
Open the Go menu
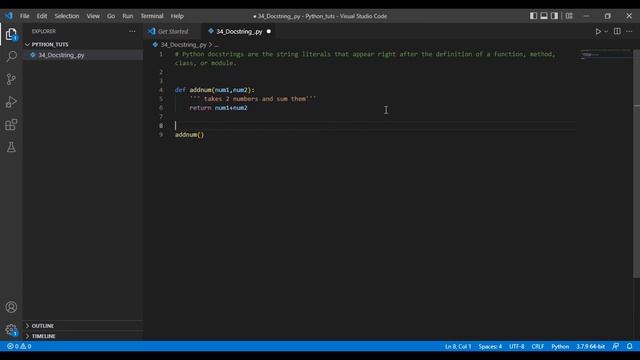click(x=111, y=16)
